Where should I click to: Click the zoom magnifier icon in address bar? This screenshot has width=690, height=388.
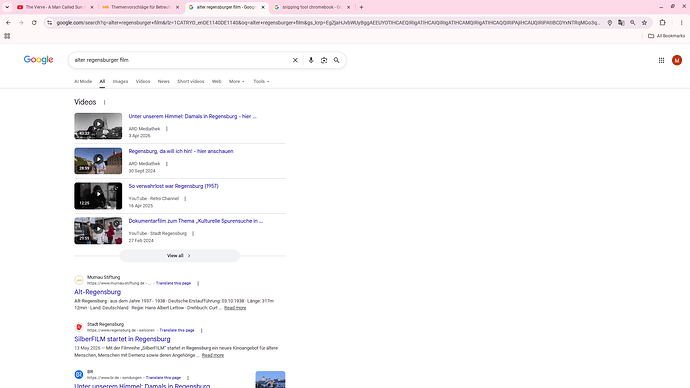(x=633, y=22)
